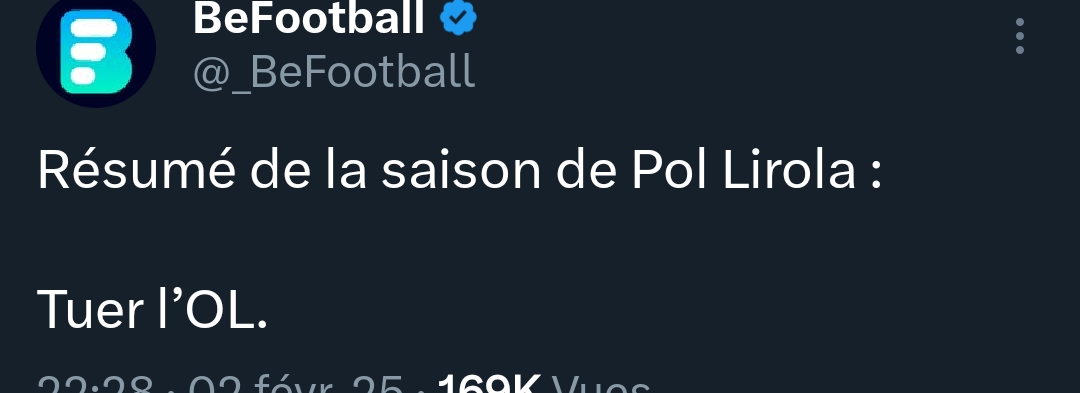The height and width of the screenshot is (393, 1080).
Task: Open profile via BeFootball display name
Action: pyautogui.click(x=309, y=17)
